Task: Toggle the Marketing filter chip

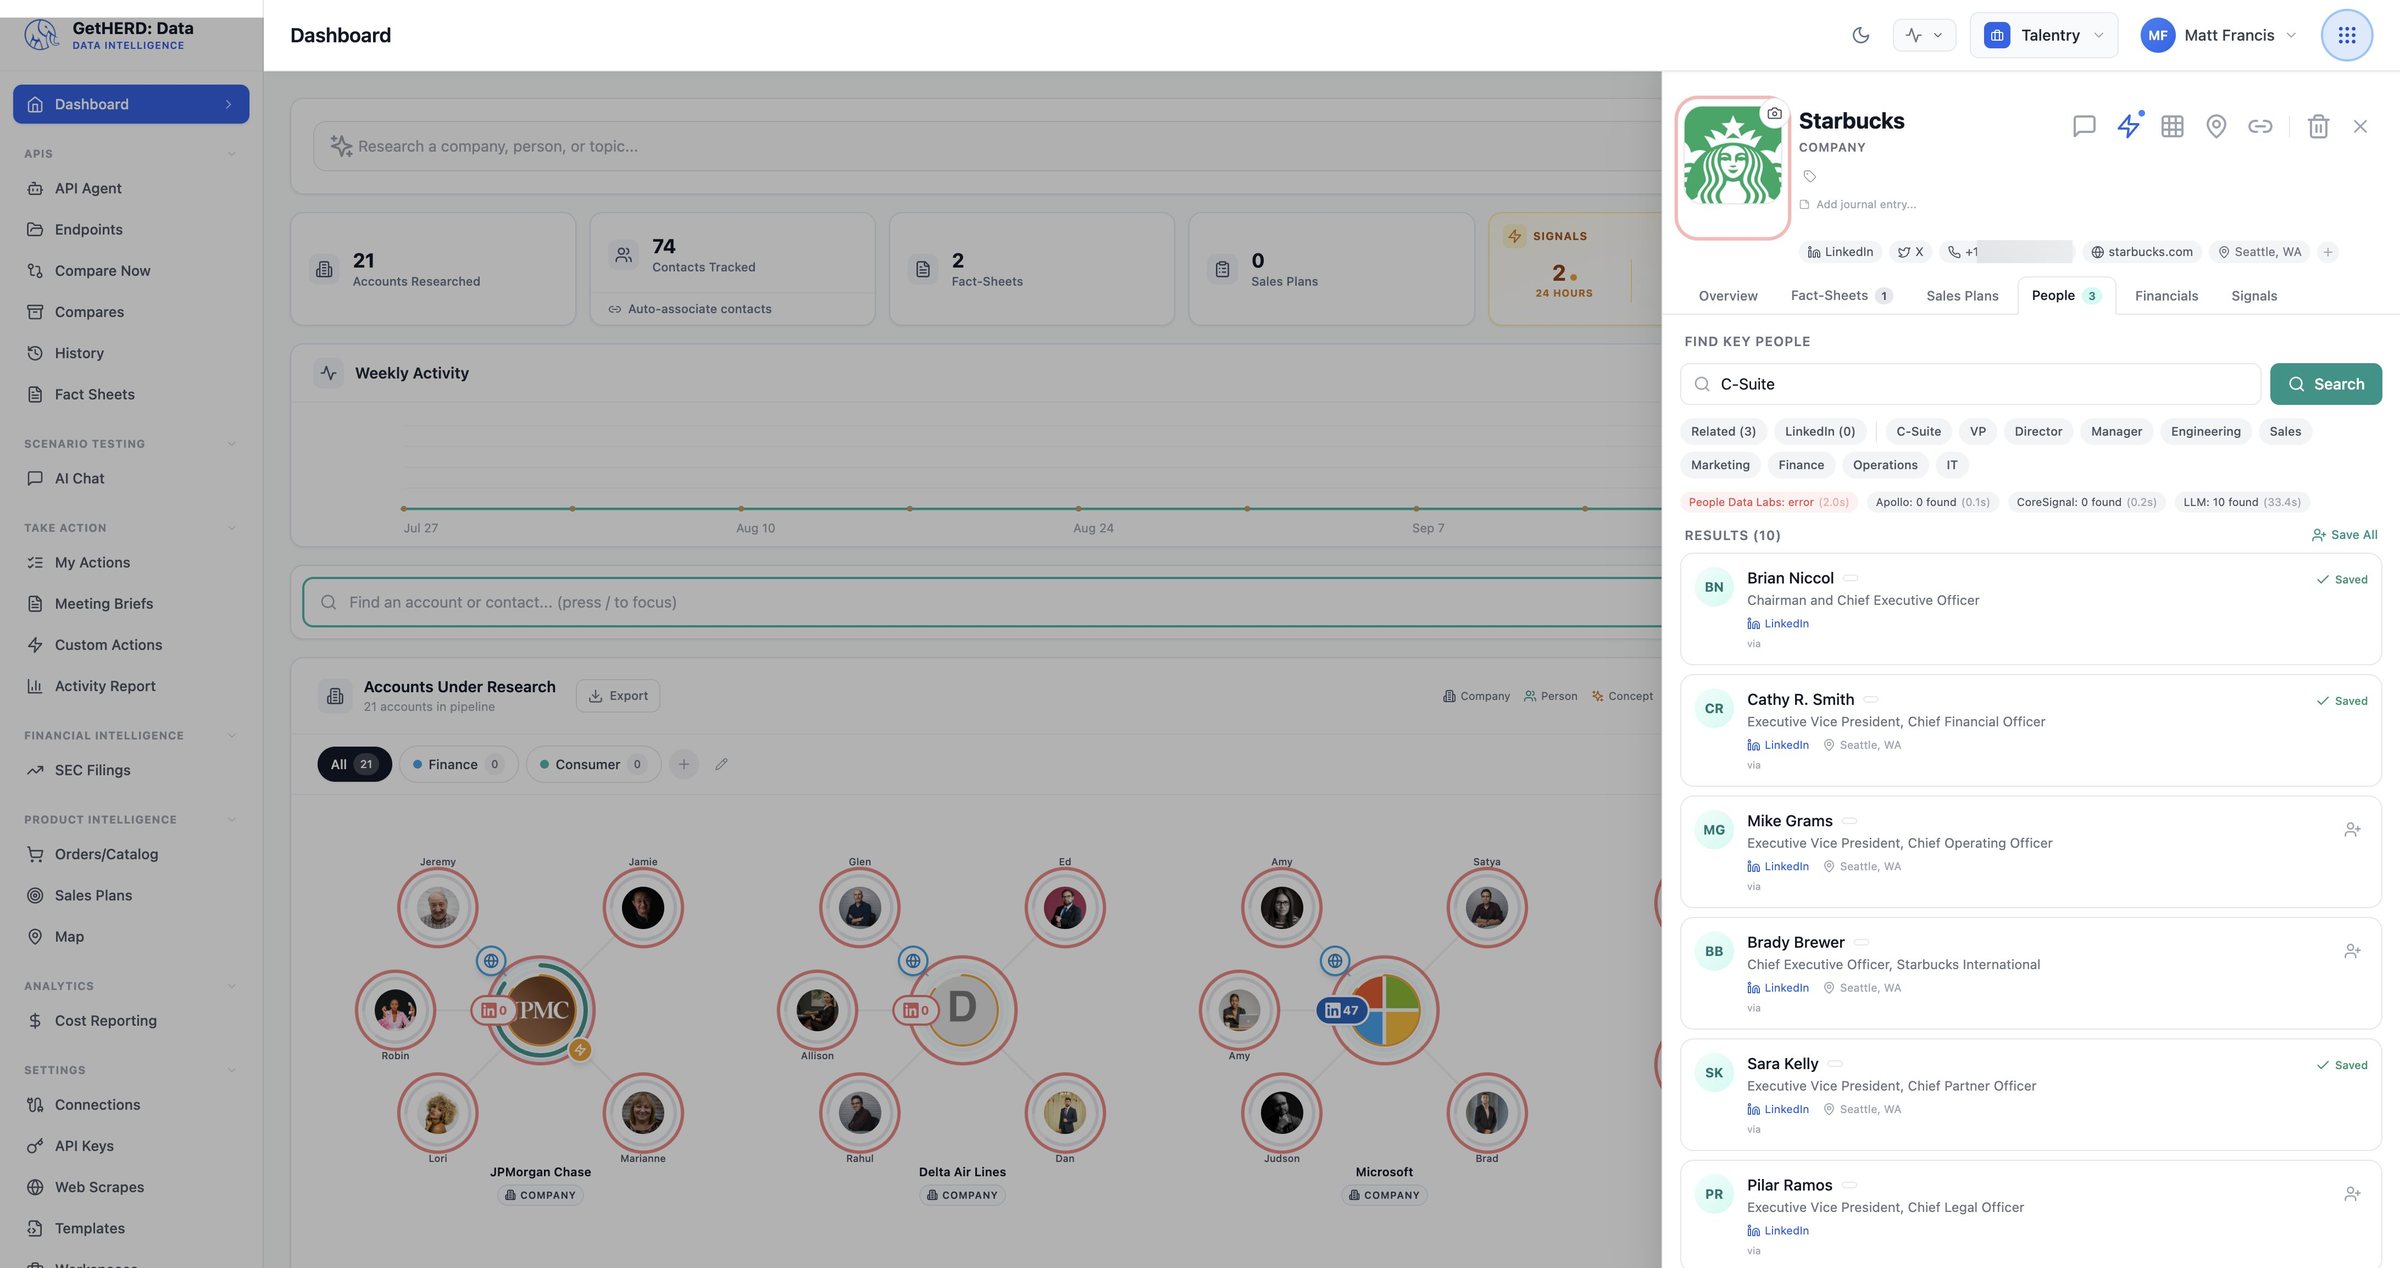Action: tap(1720, 465)
